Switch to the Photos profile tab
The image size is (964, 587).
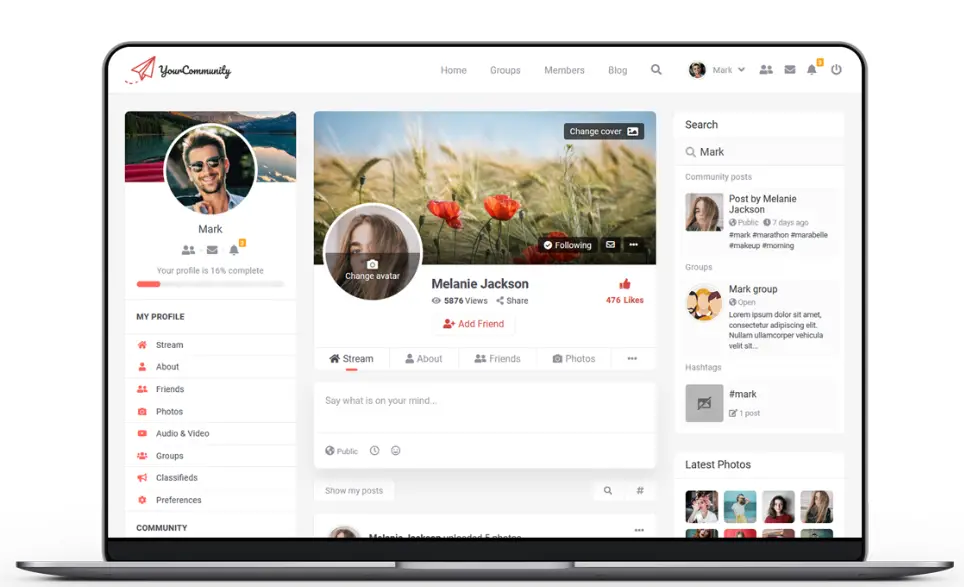coord(574,358)
